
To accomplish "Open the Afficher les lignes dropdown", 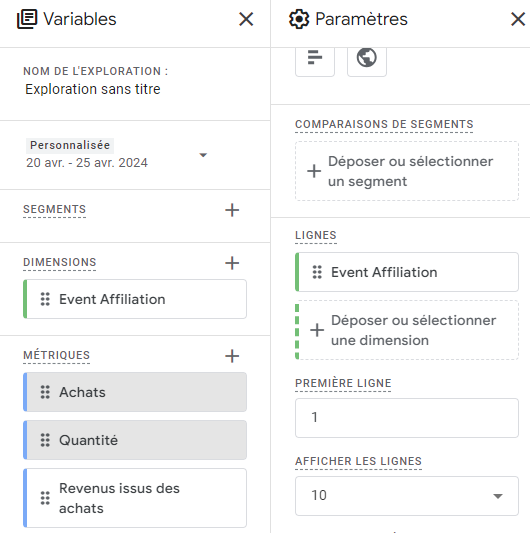I will pyautogui.click(x=407, y=496).
